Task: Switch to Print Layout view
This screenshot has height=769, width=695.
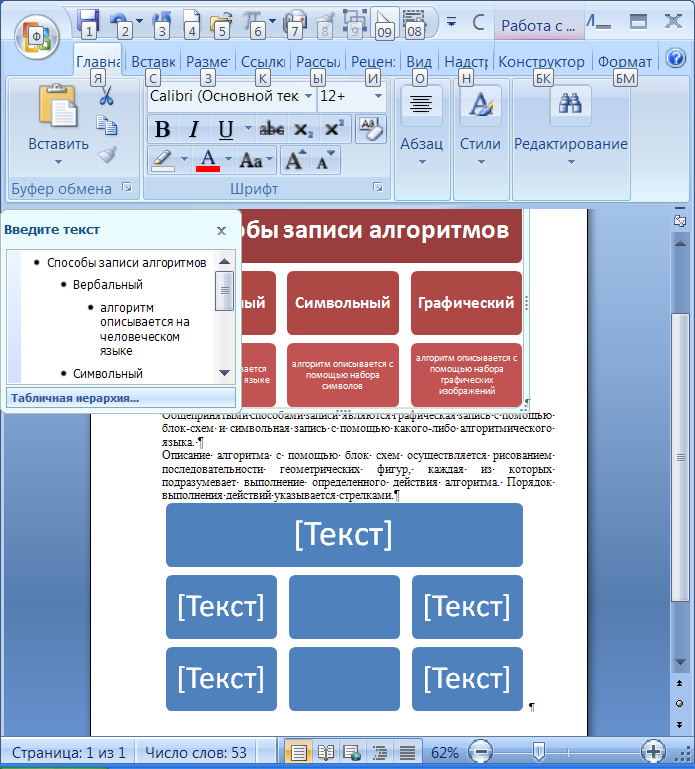Action: pos(298,752)
